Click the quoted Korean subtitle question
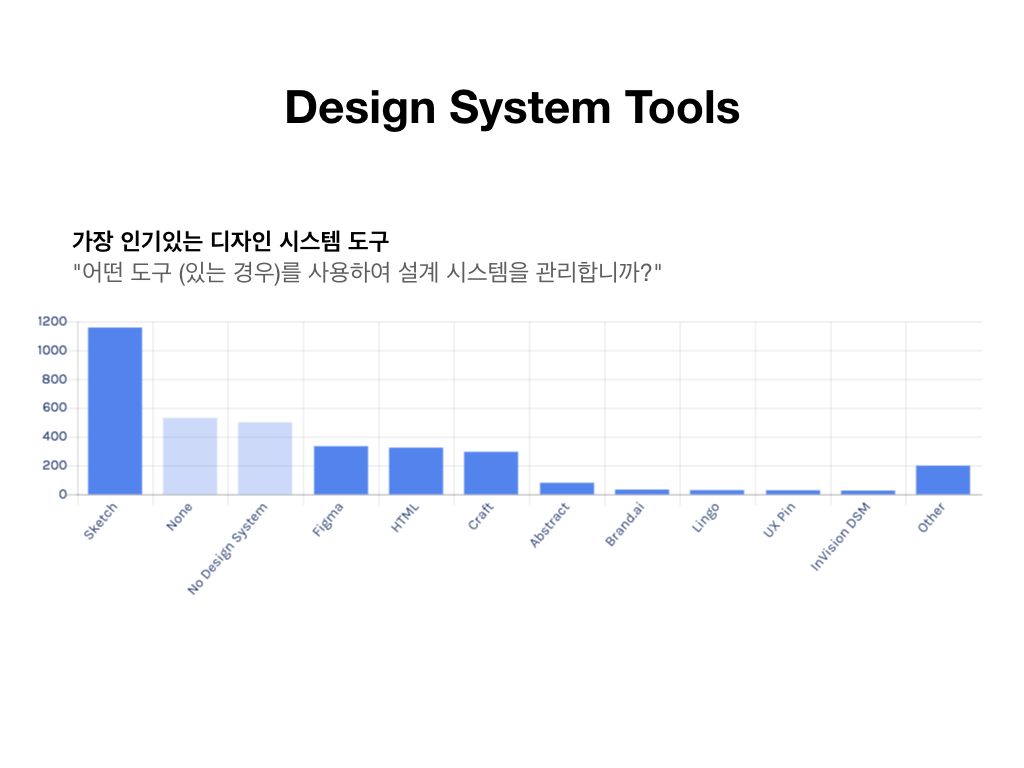The width and height of the screenshot is (1024, 768). click(x=367, y=272)
